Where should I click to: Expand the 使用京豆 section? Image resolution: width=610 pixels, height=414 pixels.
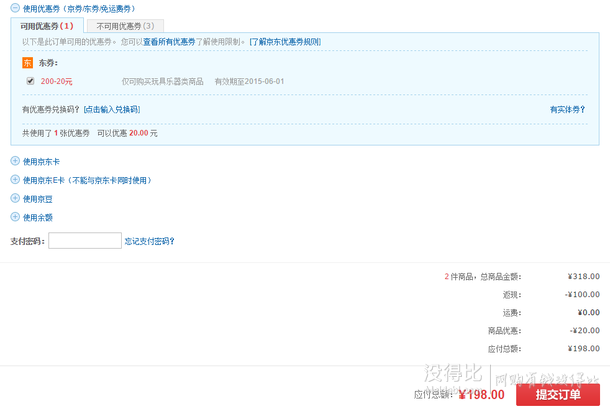[32, 198]
